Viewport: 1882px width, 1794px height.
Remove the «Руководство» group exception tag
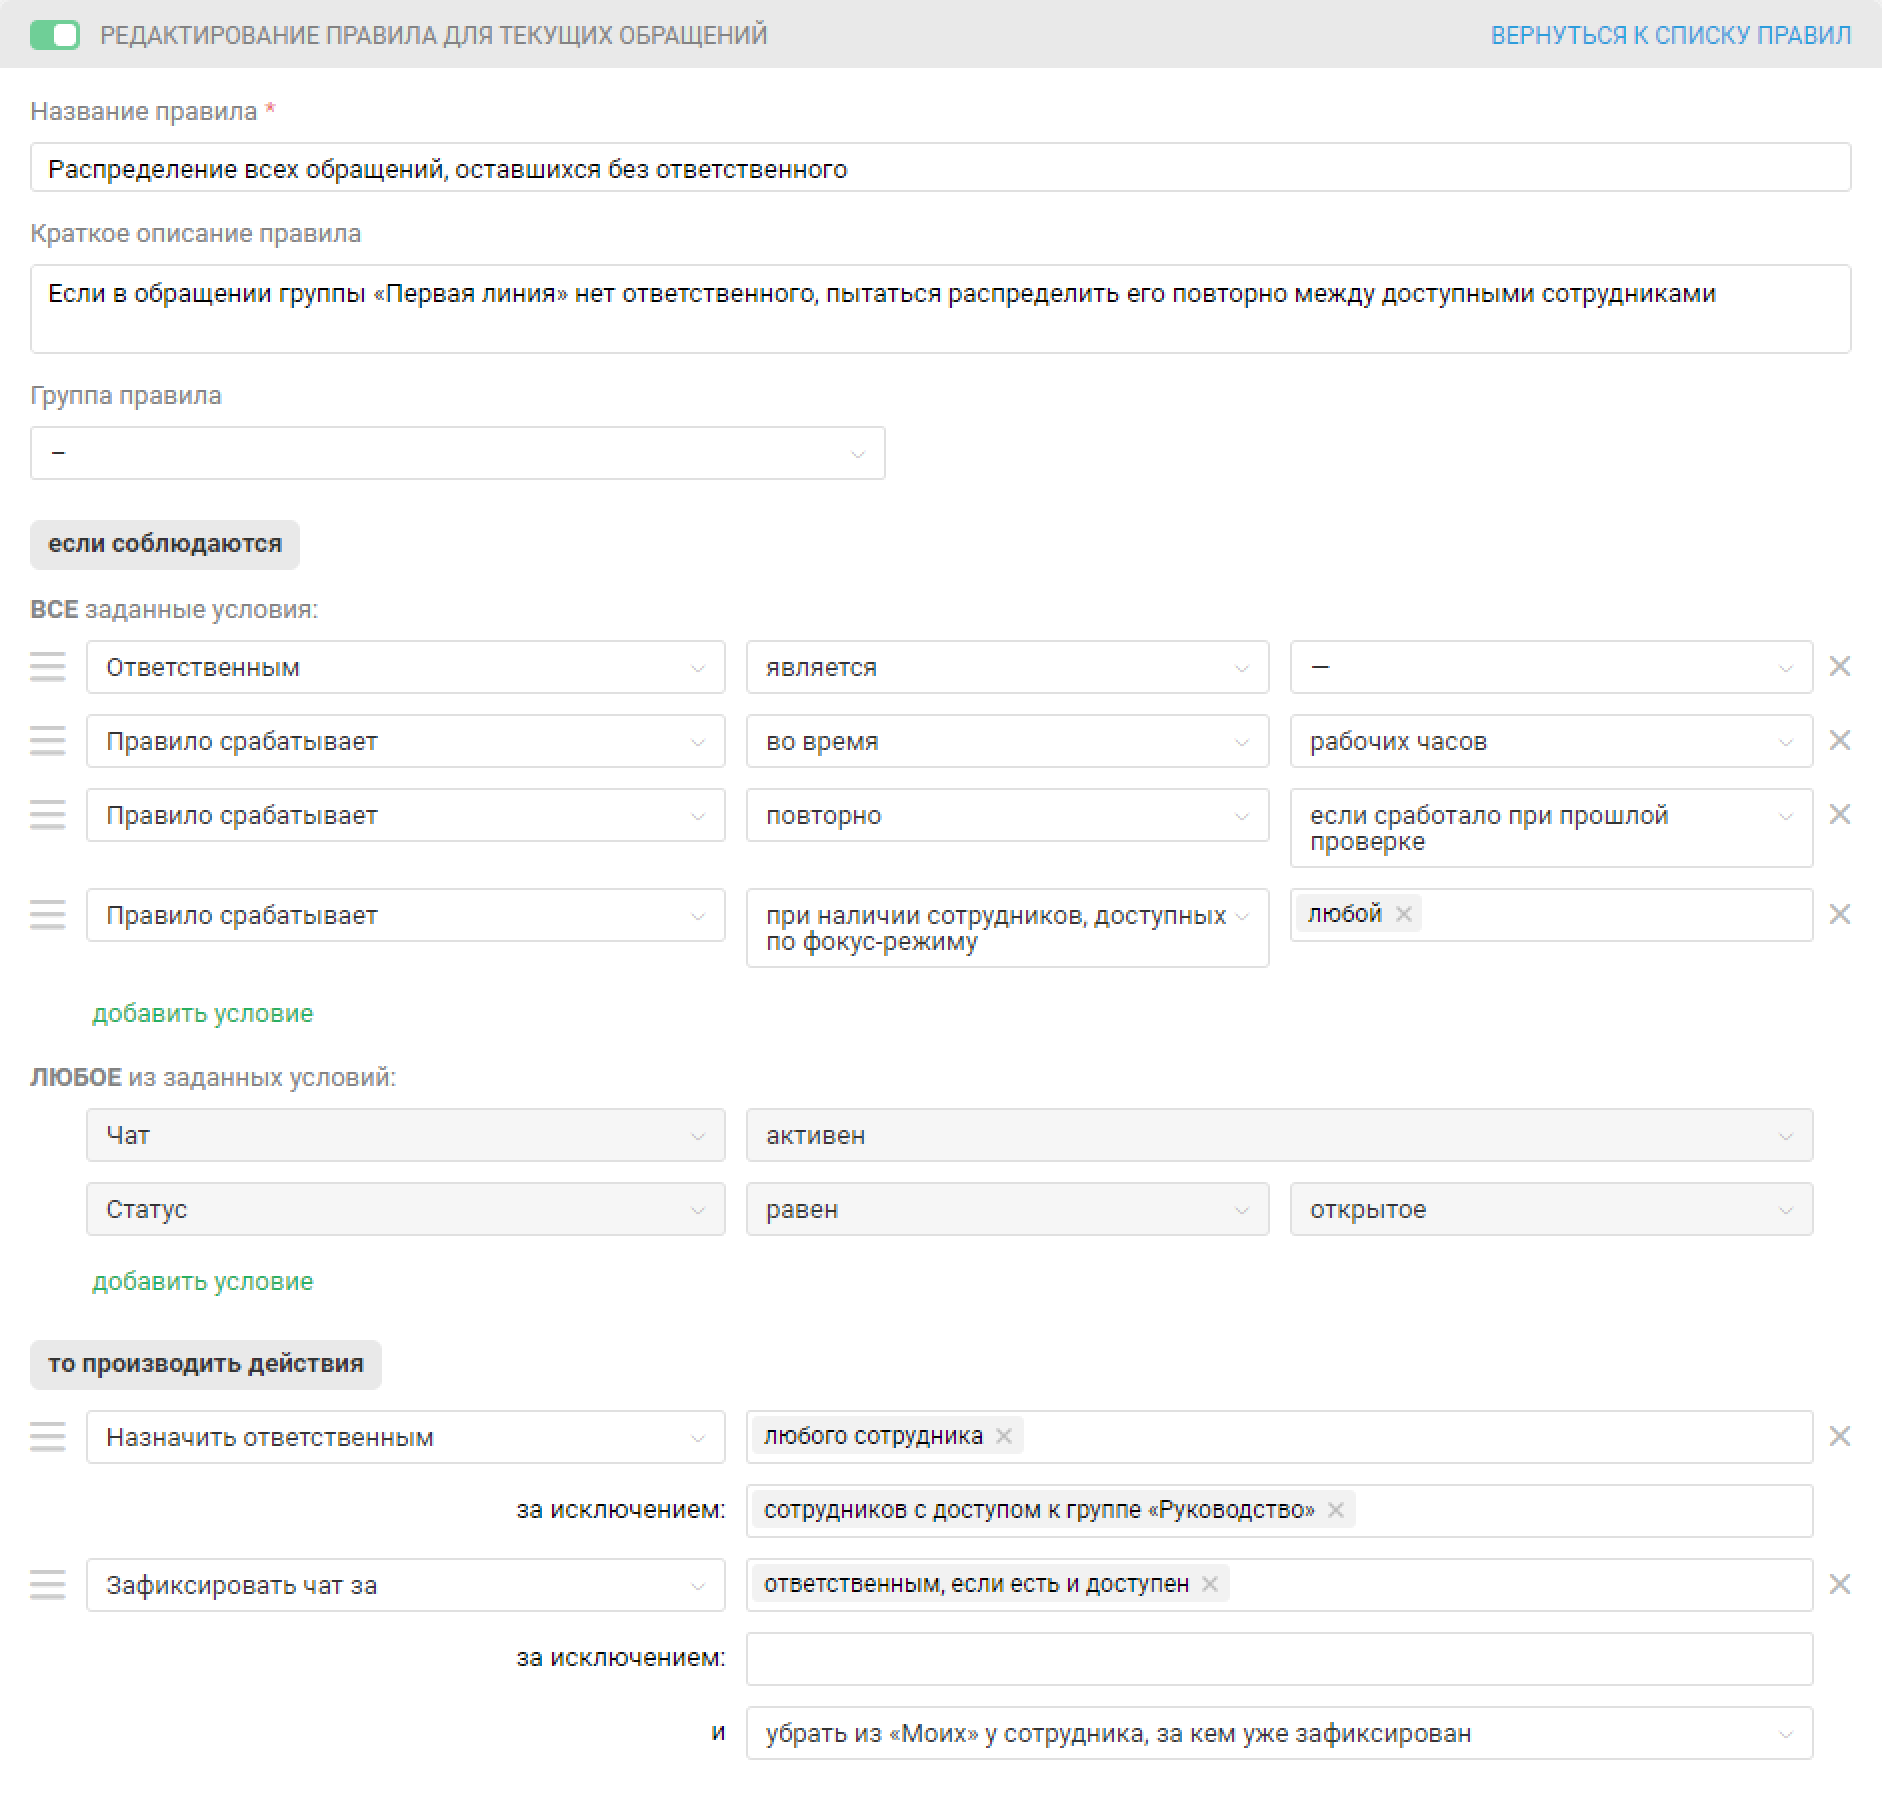1336,1510
